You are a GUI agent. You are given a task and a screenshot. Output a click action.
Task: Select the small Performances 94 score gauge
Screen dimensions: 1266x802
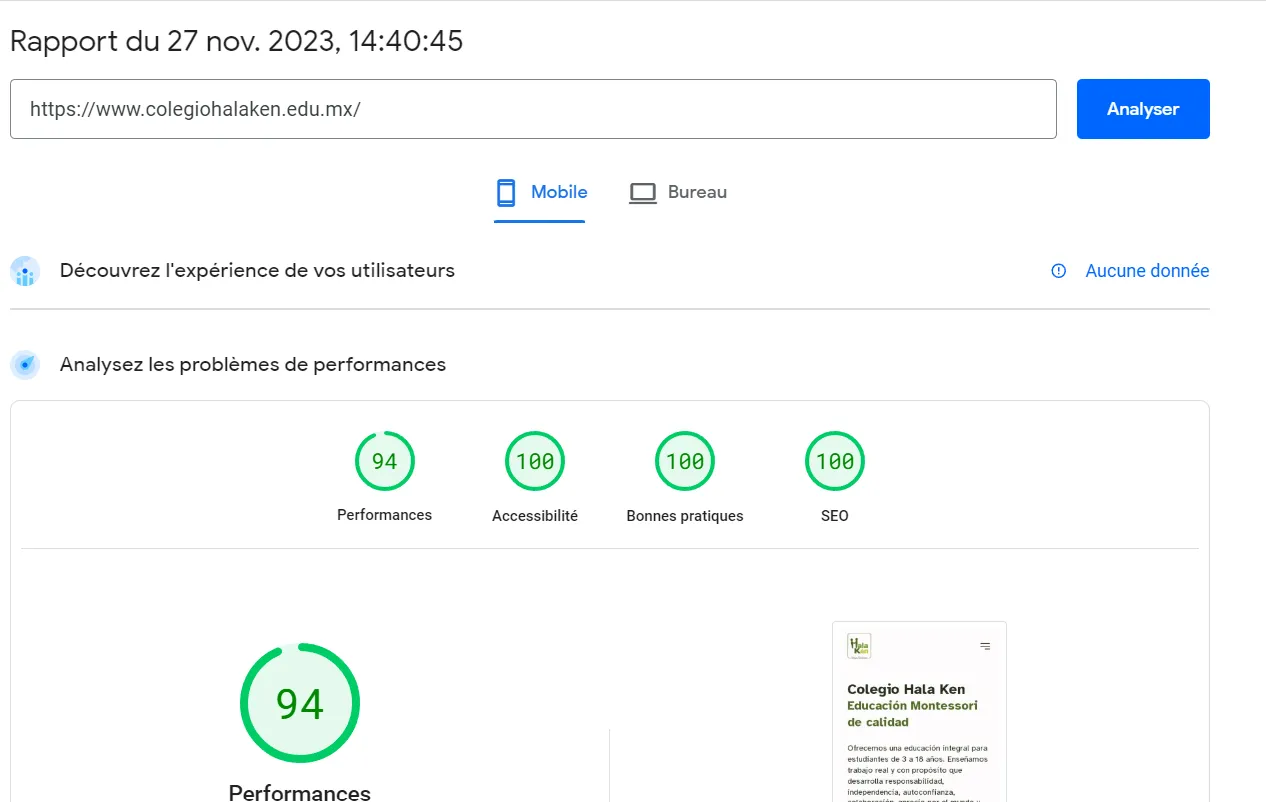(x=384, y=461)
